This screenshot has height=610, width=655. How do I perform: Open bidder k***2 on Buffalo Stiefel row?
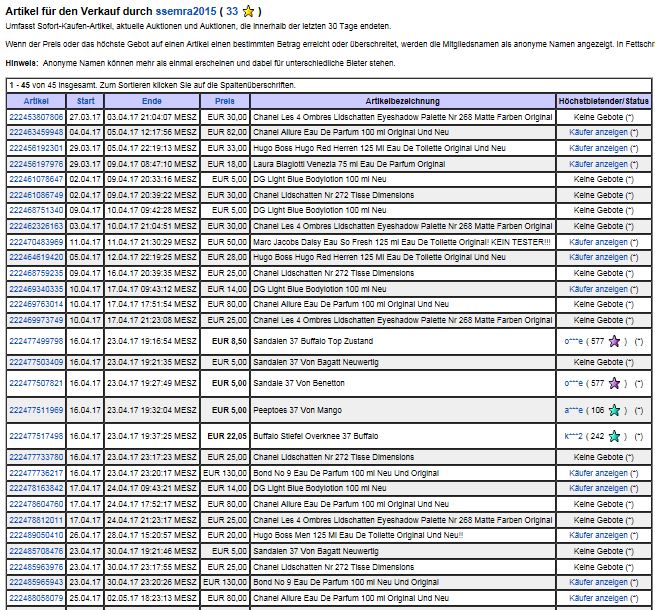573,436
